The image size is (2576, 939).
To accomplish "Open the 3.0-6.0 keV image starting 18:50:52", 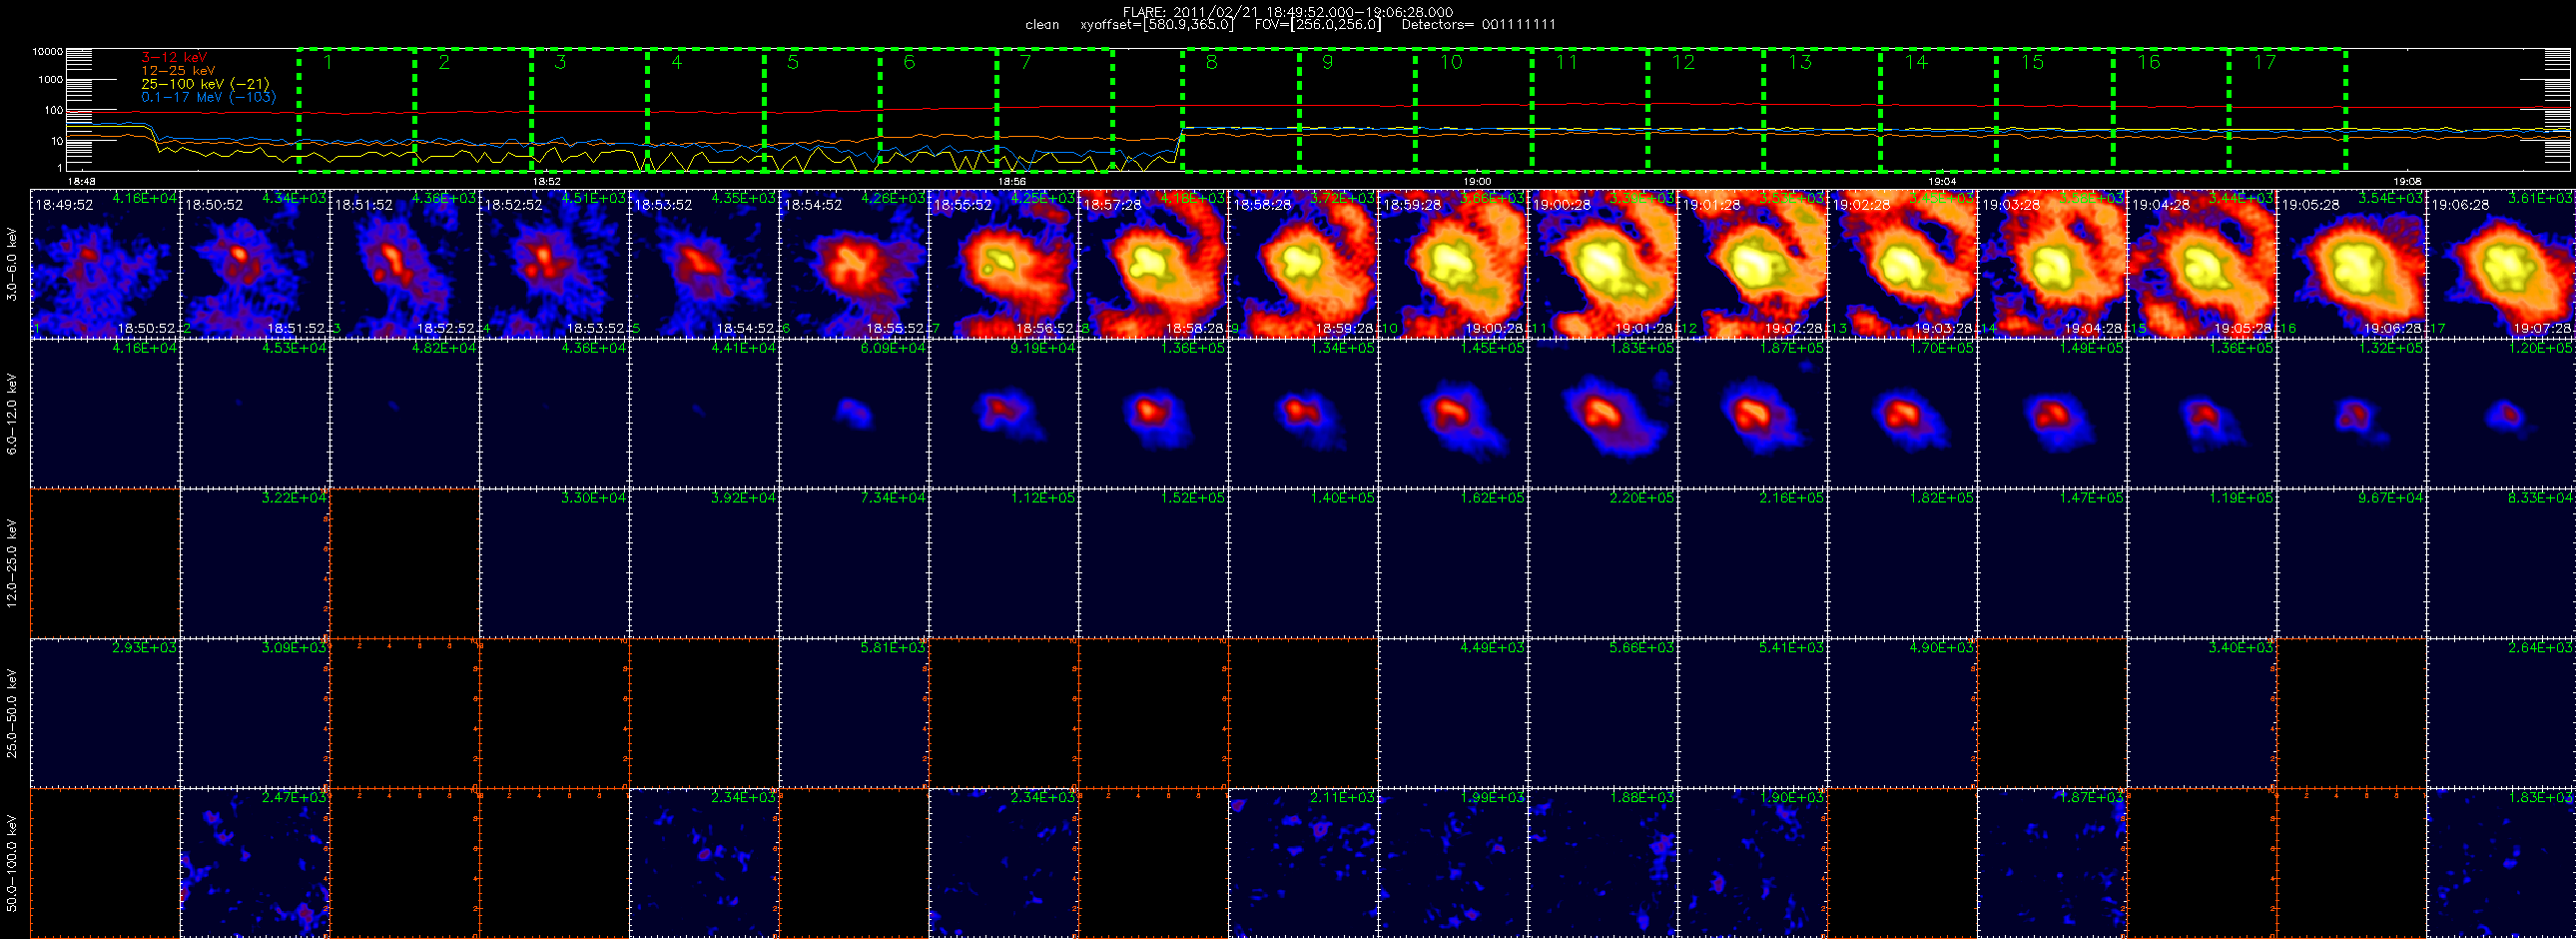I will pyautogui.click(x=255, y=263).
